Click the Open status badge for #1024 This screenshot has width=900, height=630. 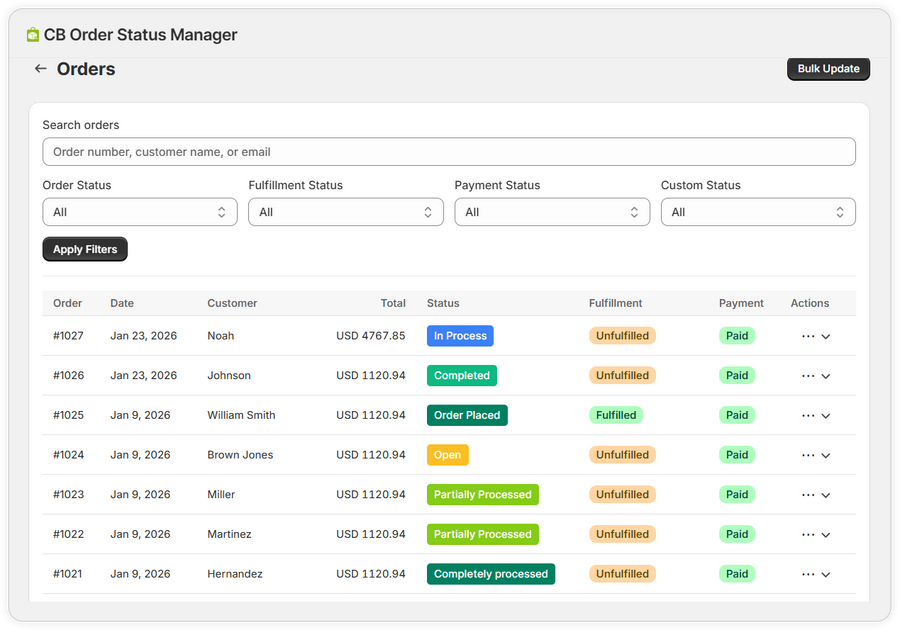tap(447, 454)
